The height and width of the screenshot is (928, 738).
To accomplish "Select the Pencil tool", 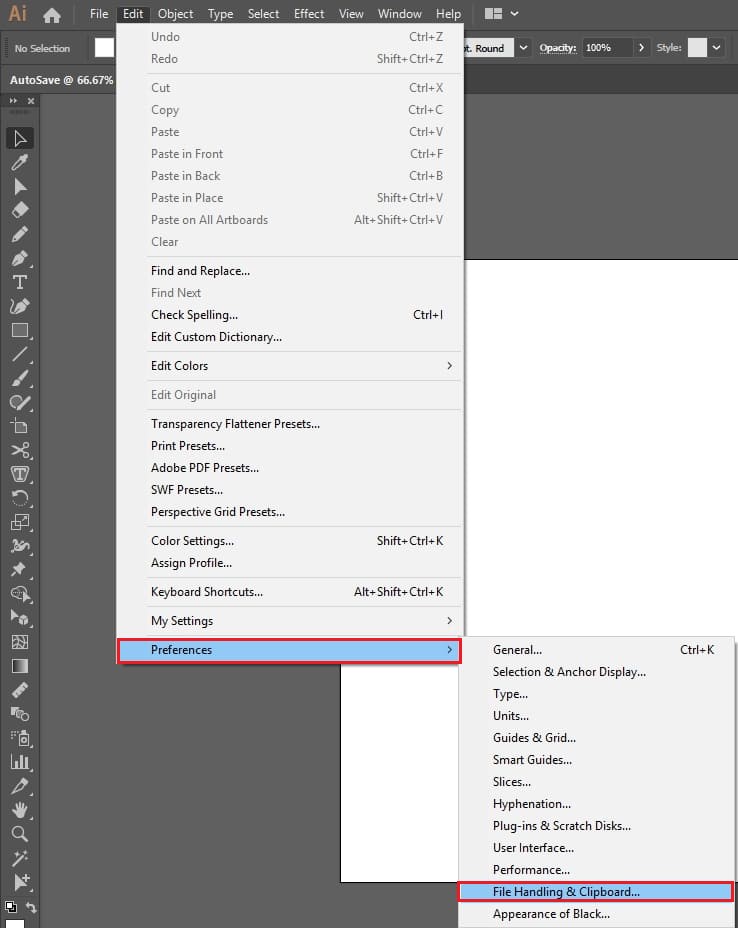I will pyautogui.click(x=20, y=234).
